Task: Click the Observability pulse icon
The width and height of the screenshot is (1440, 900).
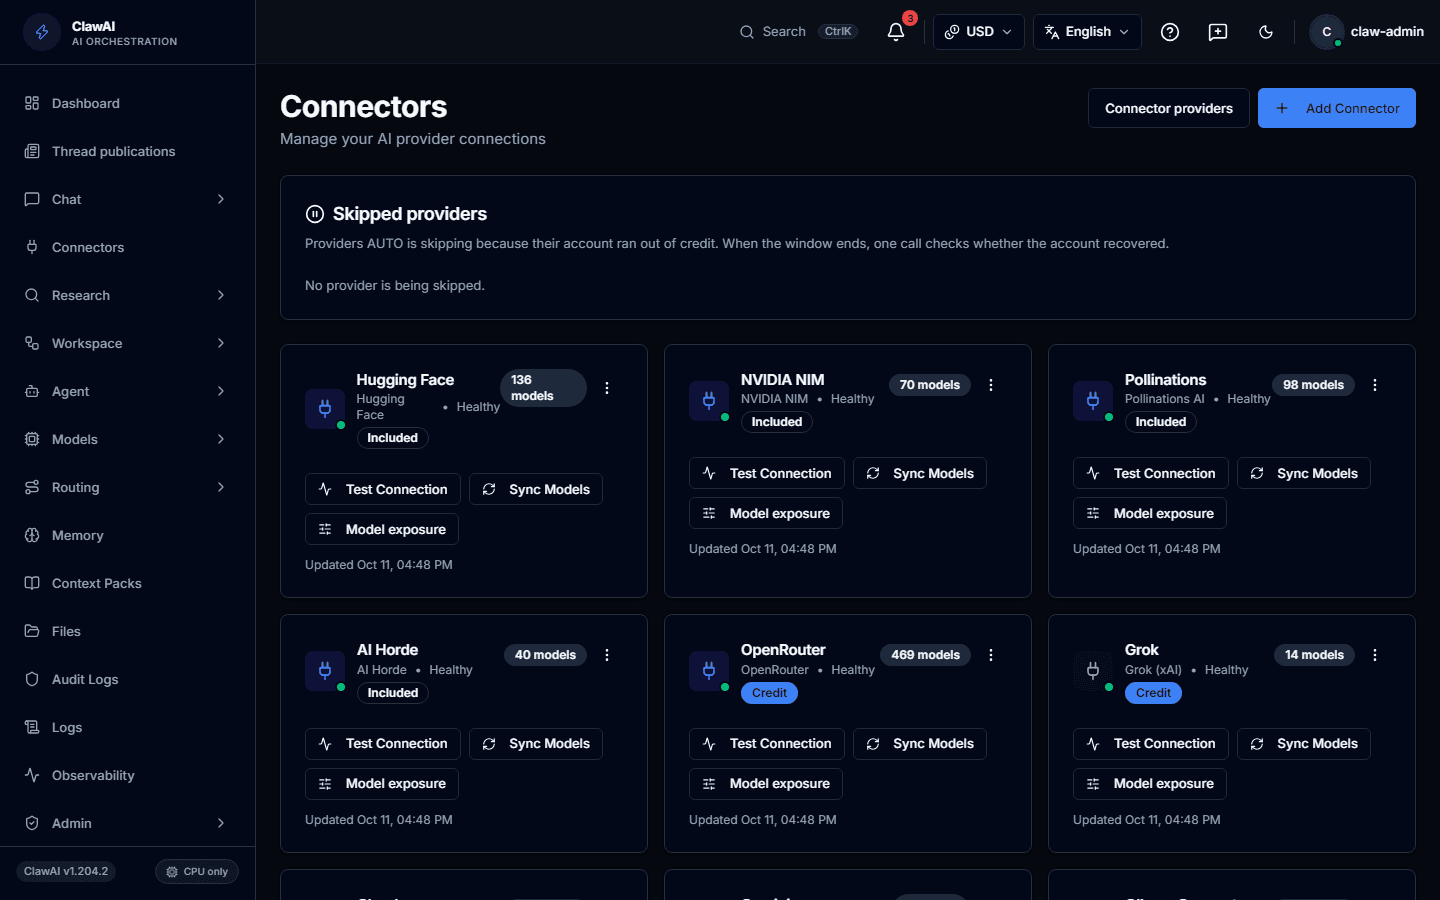Action: click(x=32, y=775)
